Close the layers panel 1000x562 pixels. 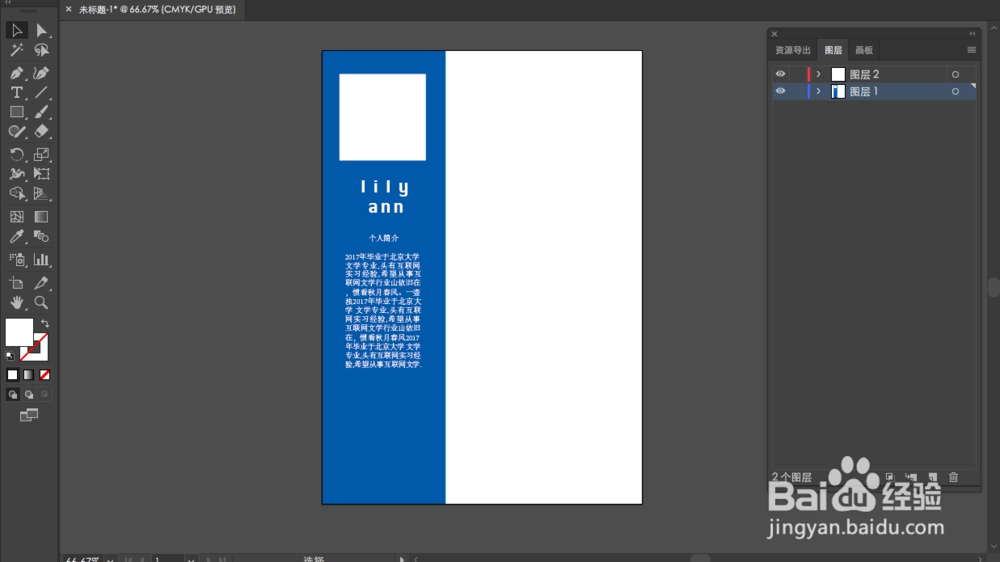click(774, 34)
